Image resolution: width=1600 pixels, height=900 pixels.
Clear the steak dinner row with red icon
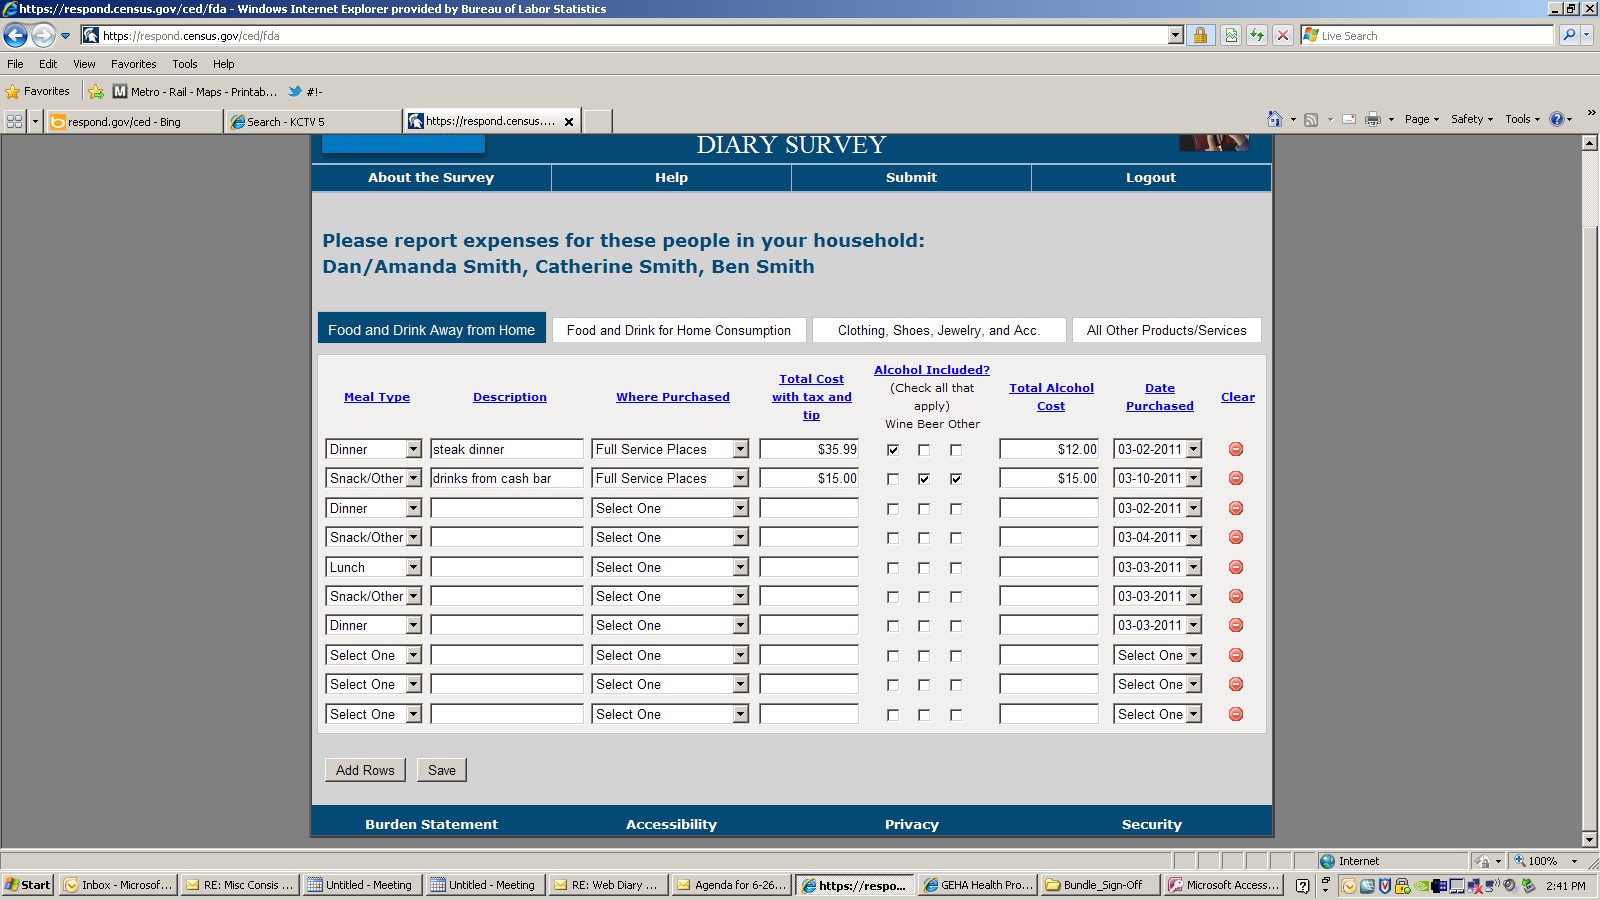pos(1236,450)
